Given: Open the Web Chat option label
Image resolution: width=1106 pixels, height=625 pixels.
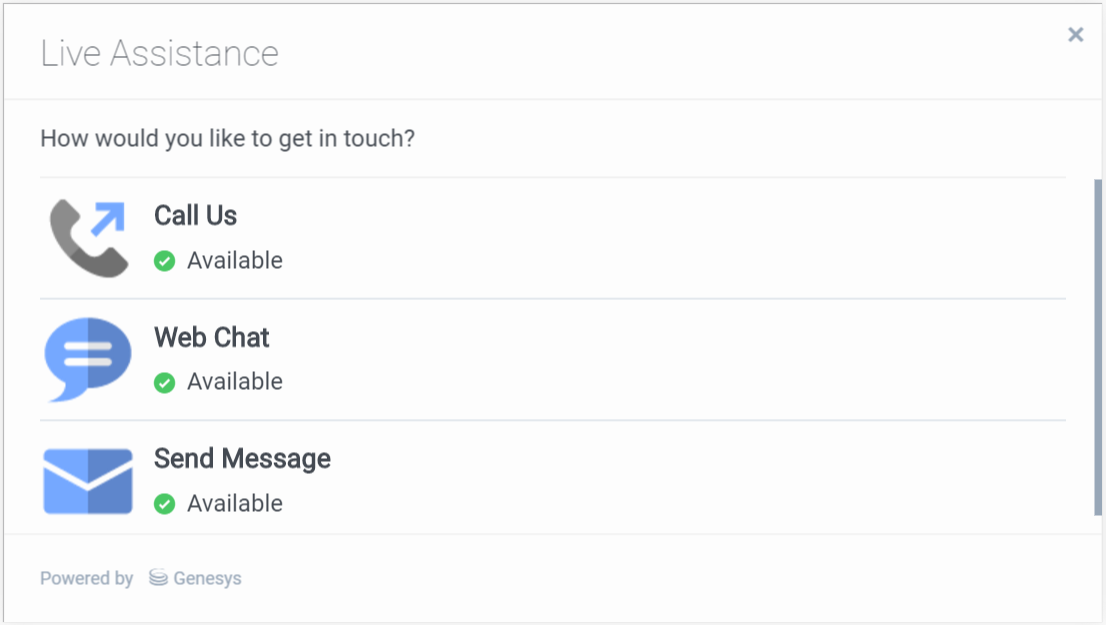Looking at the screenshot, I should 212,338.
